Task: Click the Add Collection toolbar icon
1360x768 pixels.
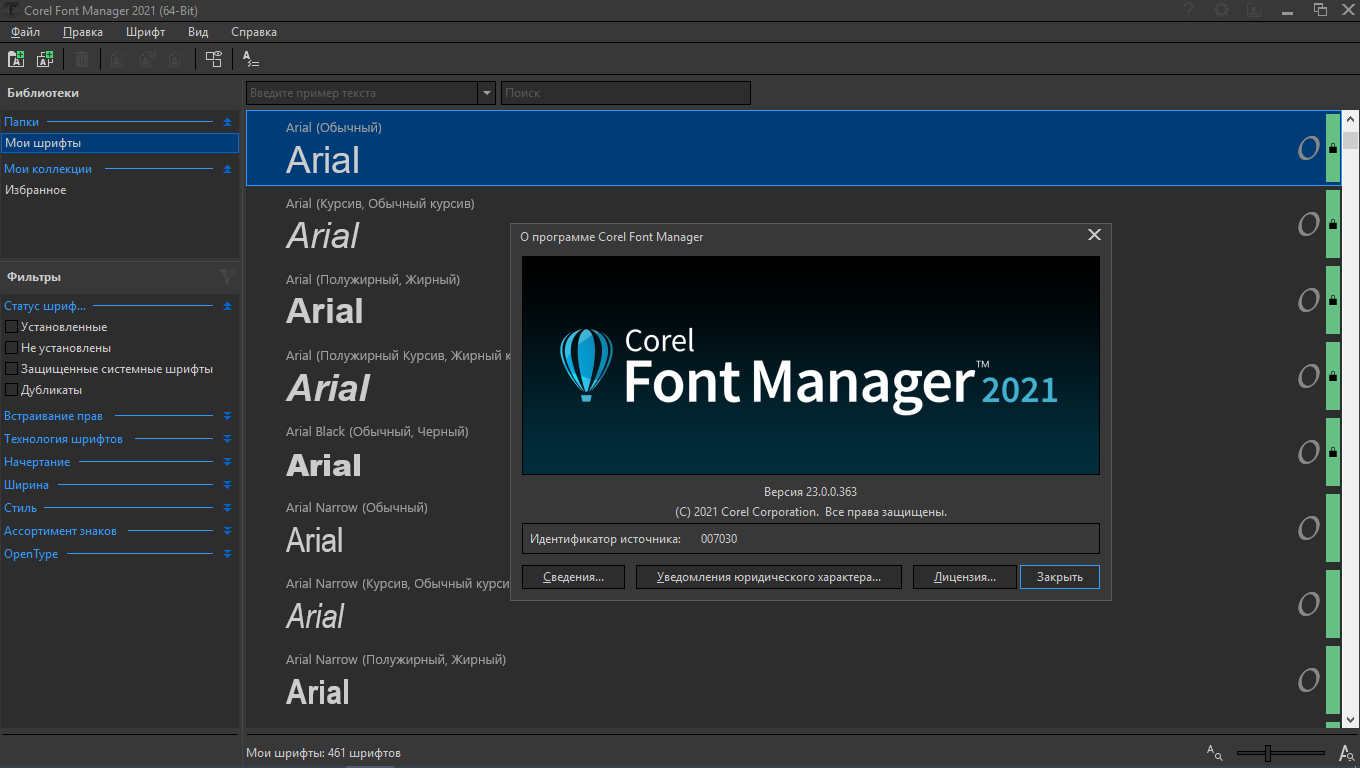Action: coord(45,59)
